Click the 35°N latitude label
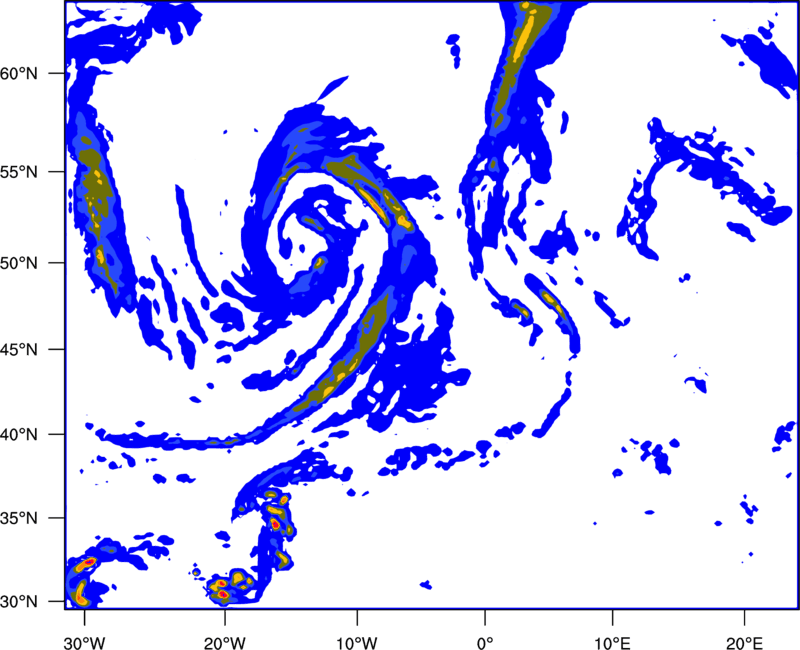 click(19, 518)
